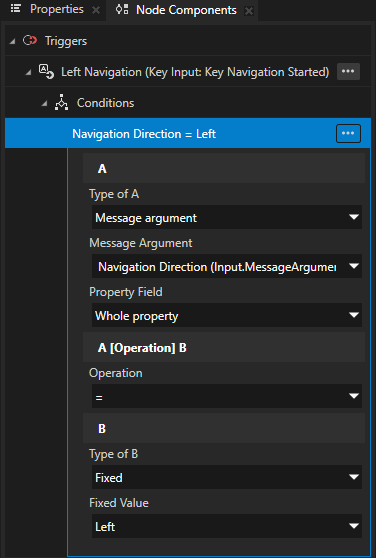The image size is (376, 558).
Task: Open the Property Field dropdown
Action: coord(227,315)
